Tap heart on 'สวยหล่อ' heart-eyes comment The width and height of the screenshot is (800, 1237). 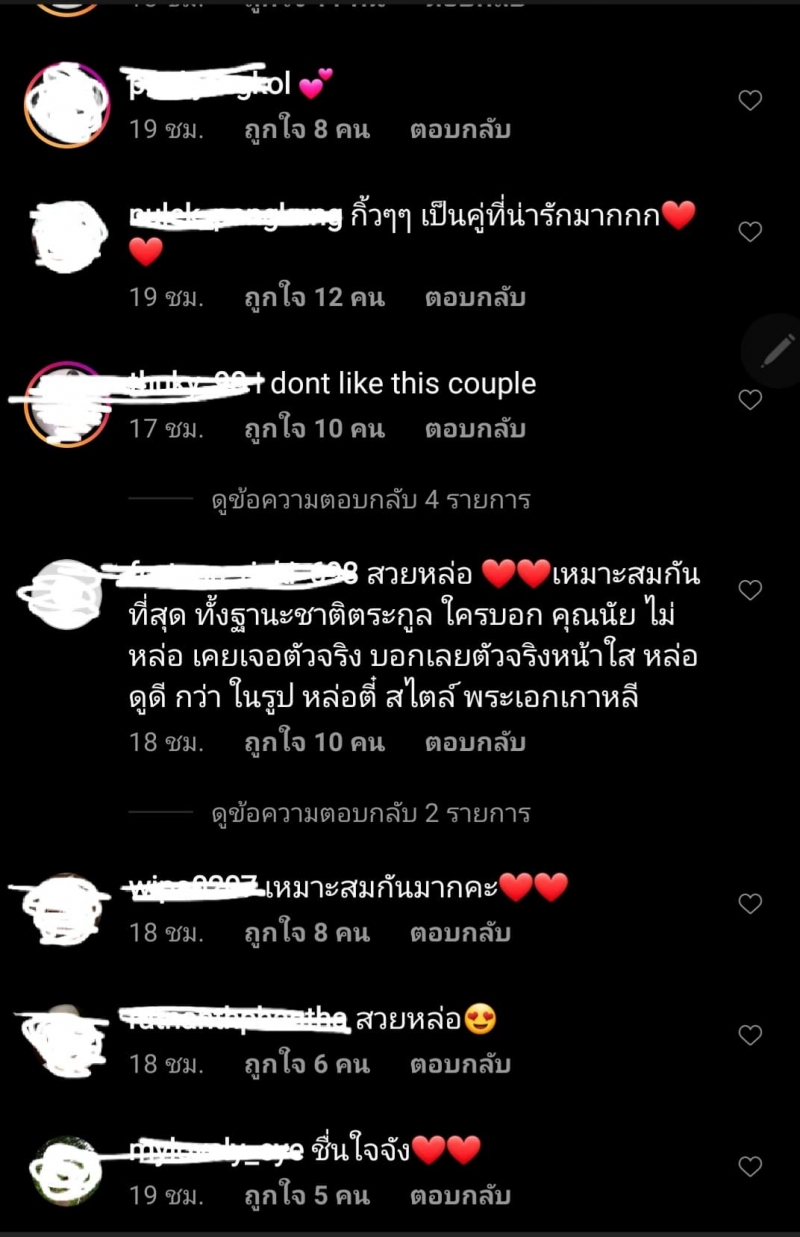coord(750,1035)
